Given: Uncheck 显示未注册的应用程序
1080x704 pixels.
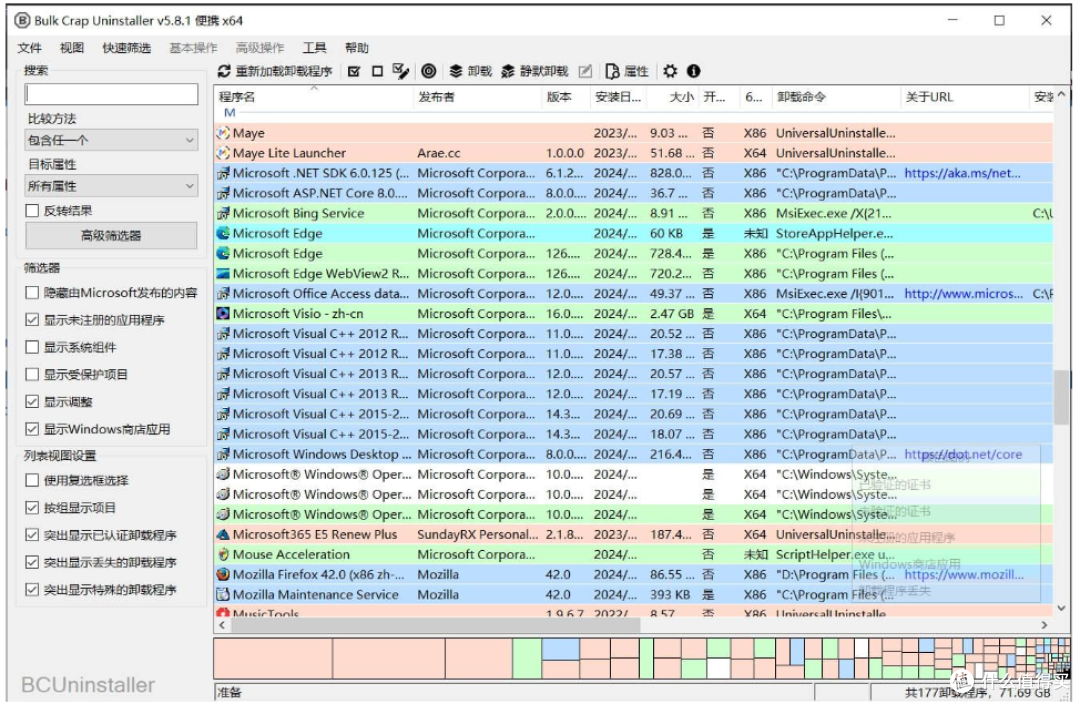Looking at the screenshot, I should click(32, 320).
